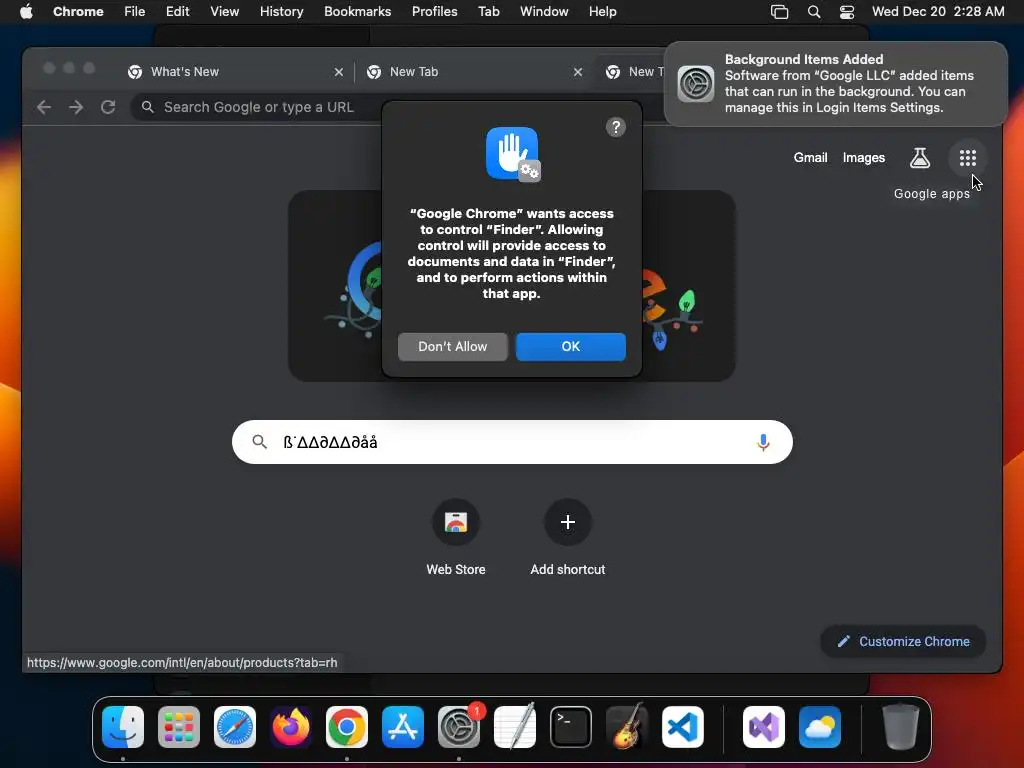This screenshot has height=768, width=1024.
Task: Open the Gmail link
Action: pos(810,157)
